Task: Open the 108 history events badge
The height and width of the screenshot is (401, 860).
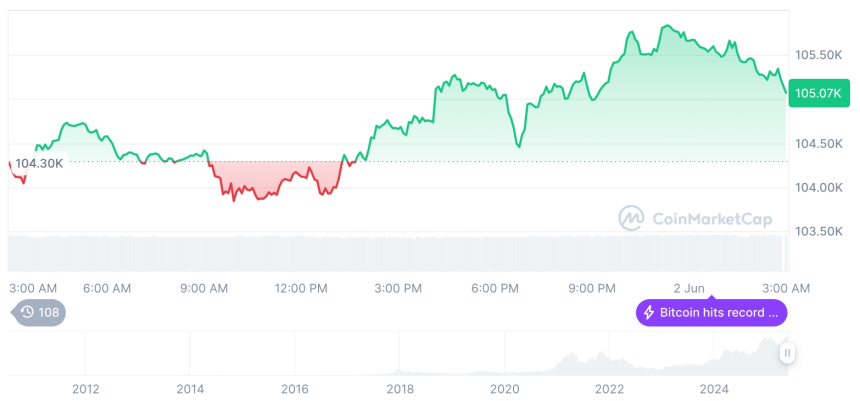Action: coord(39,312)
